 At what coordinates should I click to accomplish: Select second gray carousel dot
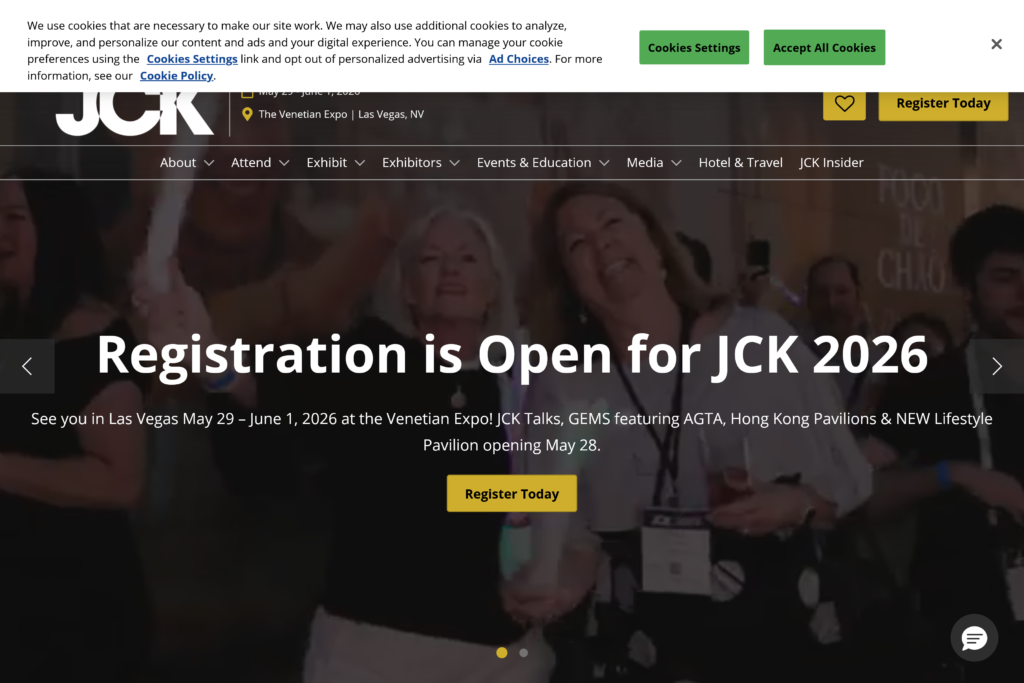pos(523,652)
